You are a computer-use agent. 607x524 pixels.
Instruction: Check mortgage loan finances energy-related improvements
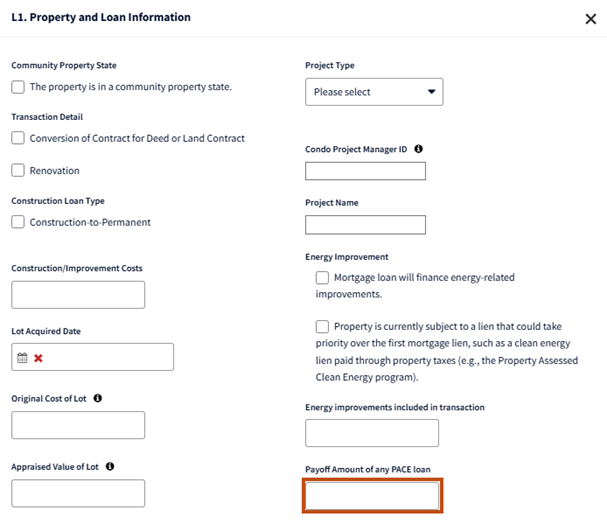coord(322,277)
